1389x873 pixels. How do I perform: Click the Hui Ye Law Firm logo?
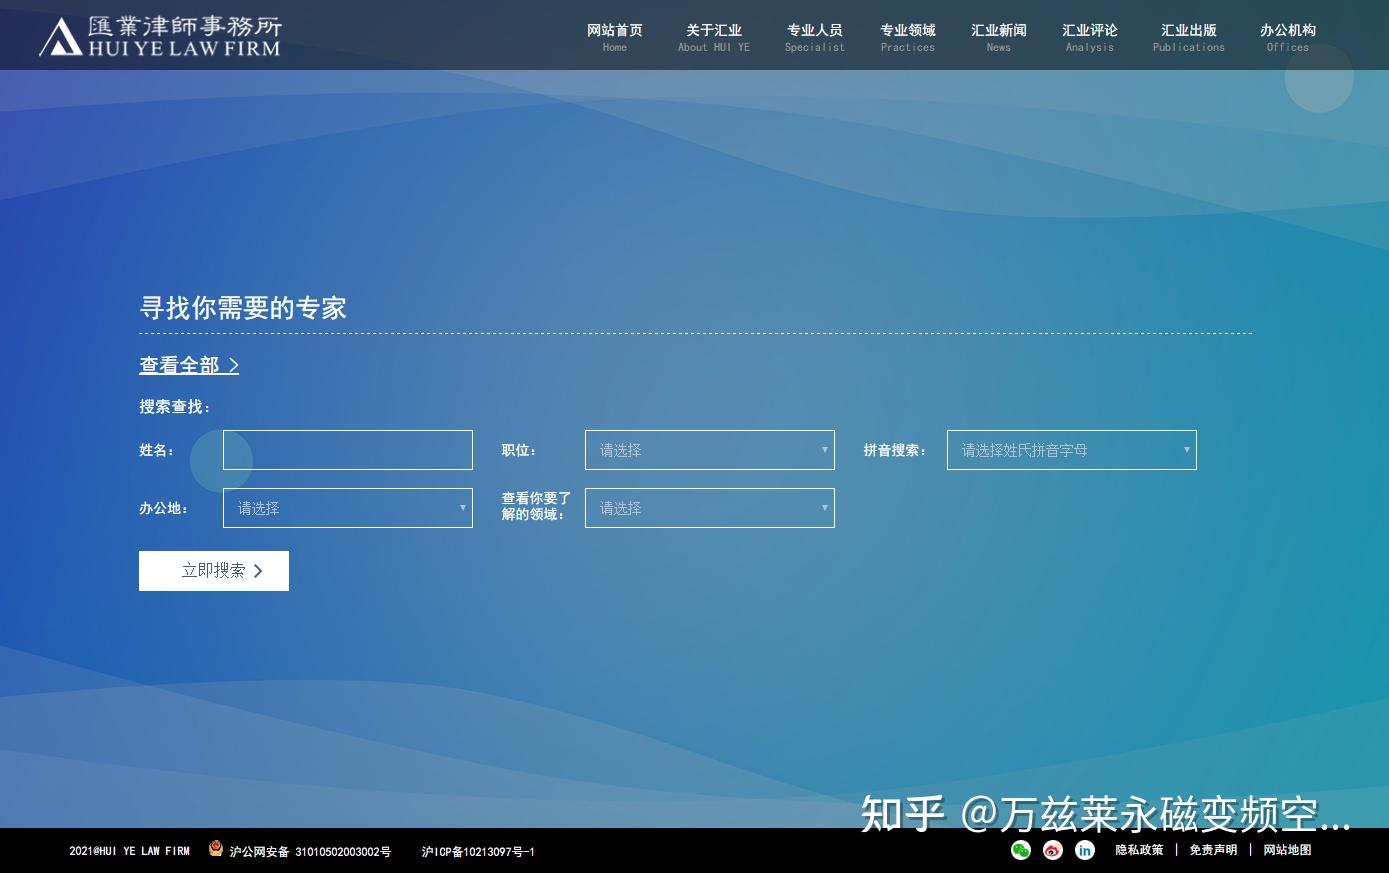click(x=160, y=36)
